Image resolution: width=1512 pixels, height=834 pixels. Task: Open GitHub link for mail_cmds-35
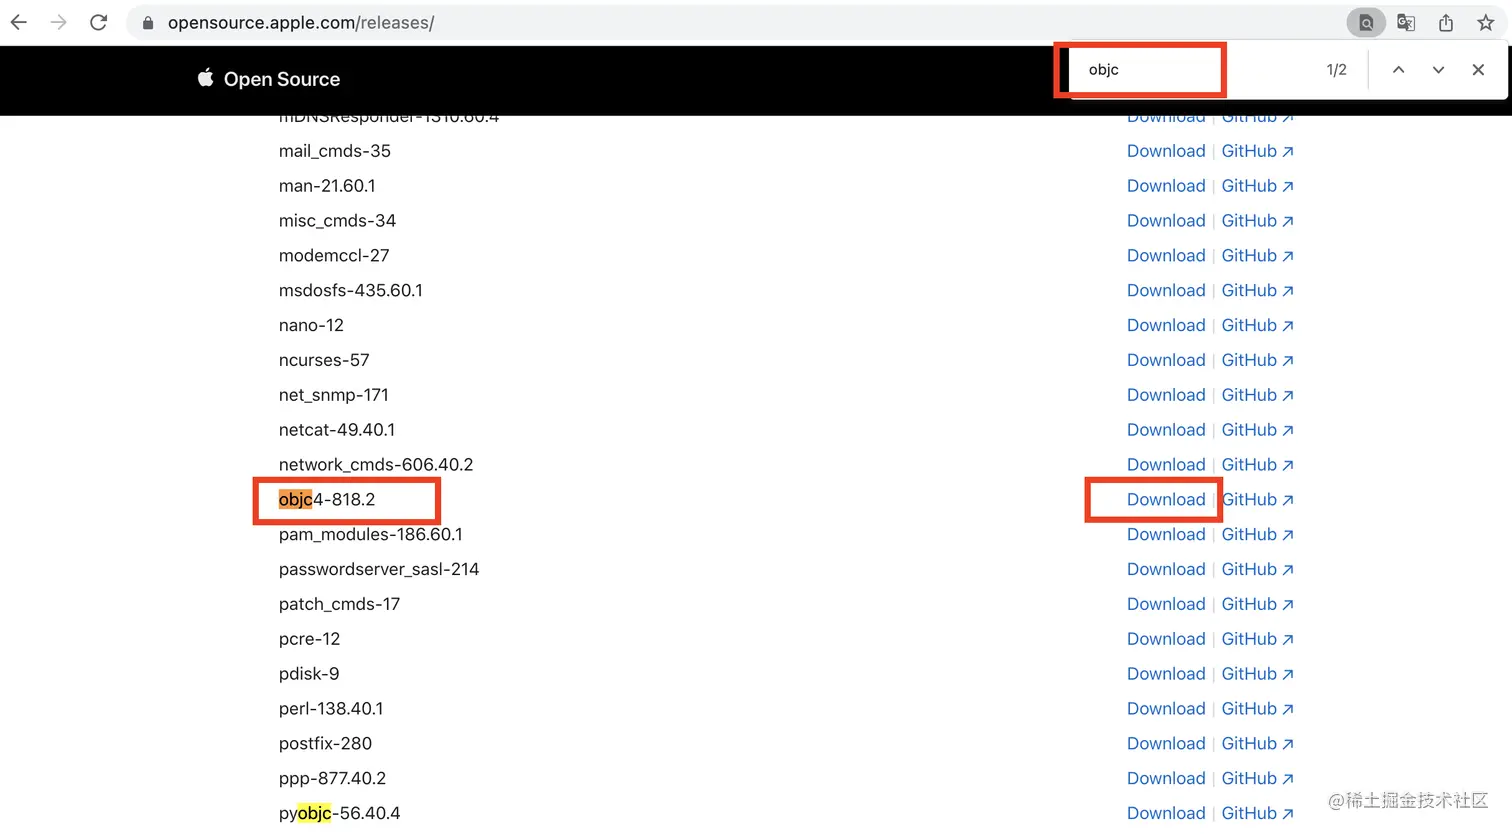tap(1257, 151)
